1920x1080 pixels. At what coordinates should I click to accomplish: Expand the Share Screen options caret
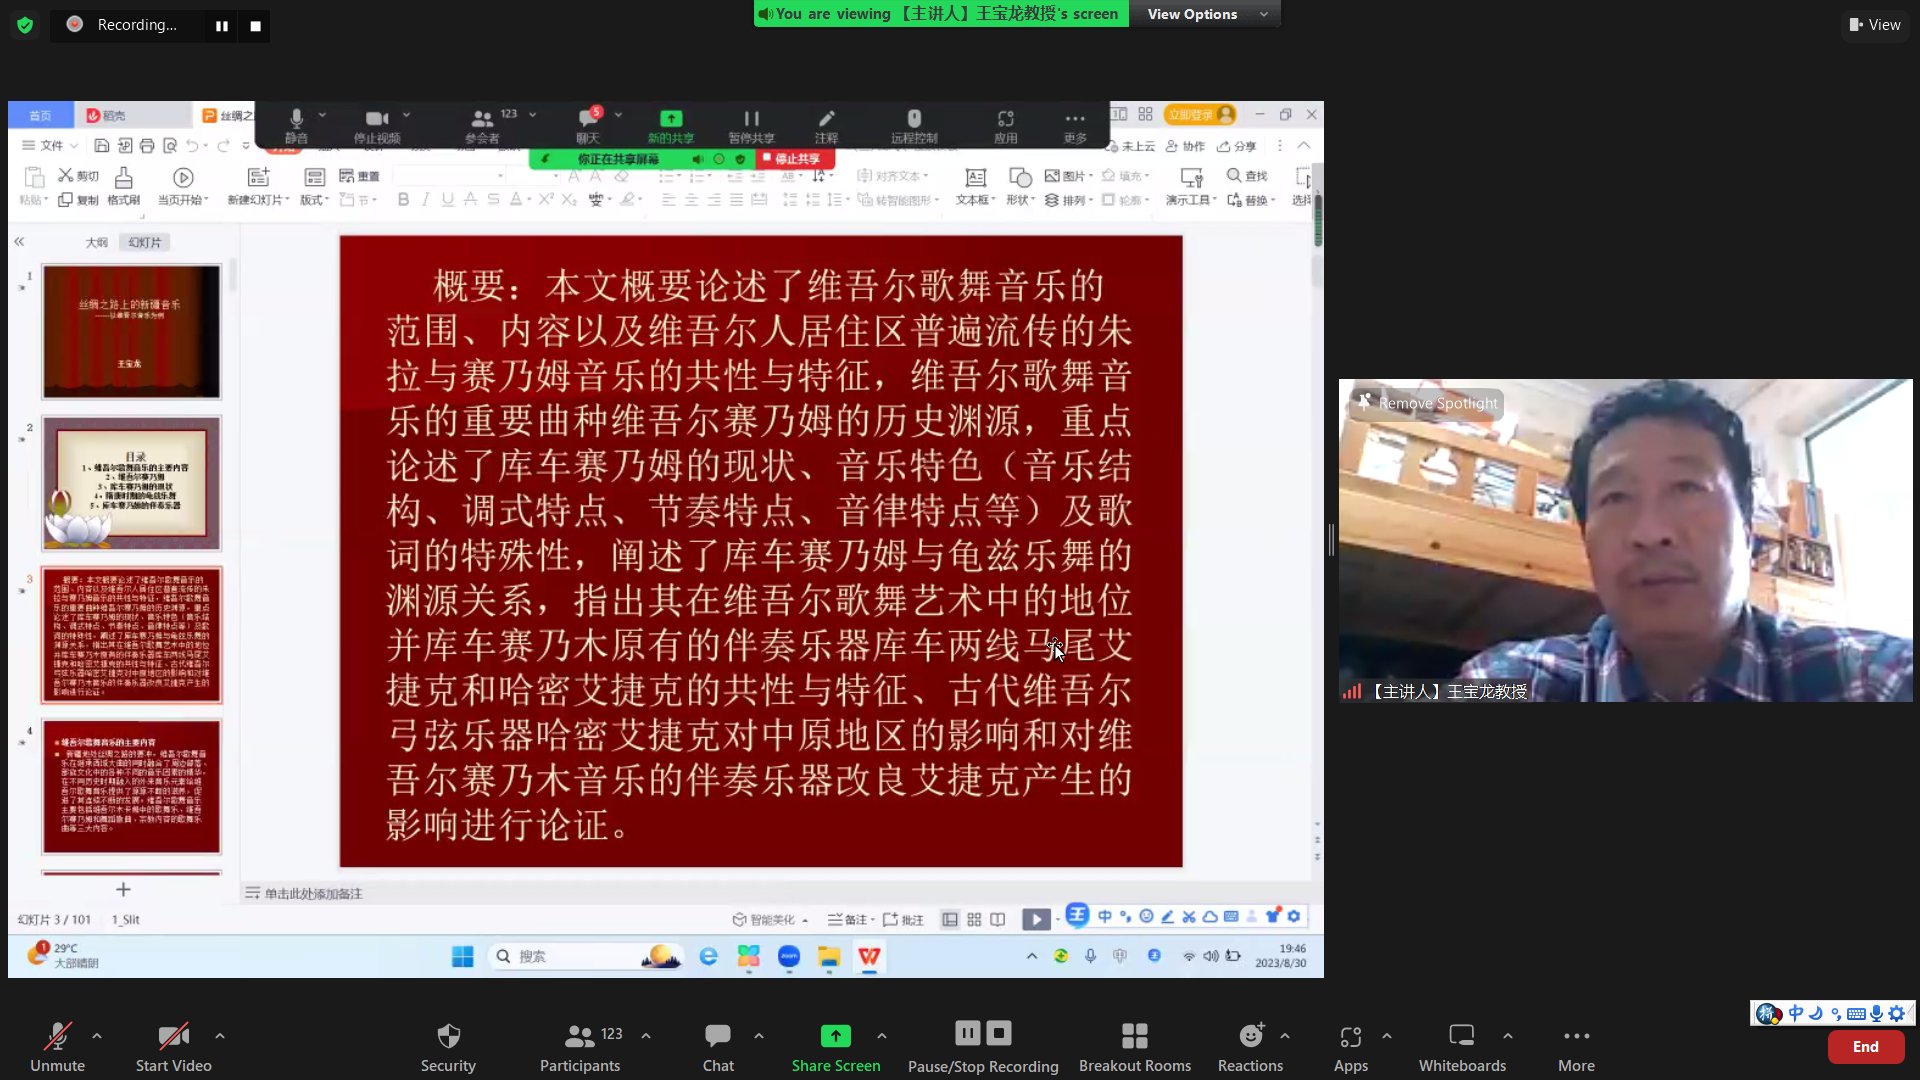[x=882, y=1036]
